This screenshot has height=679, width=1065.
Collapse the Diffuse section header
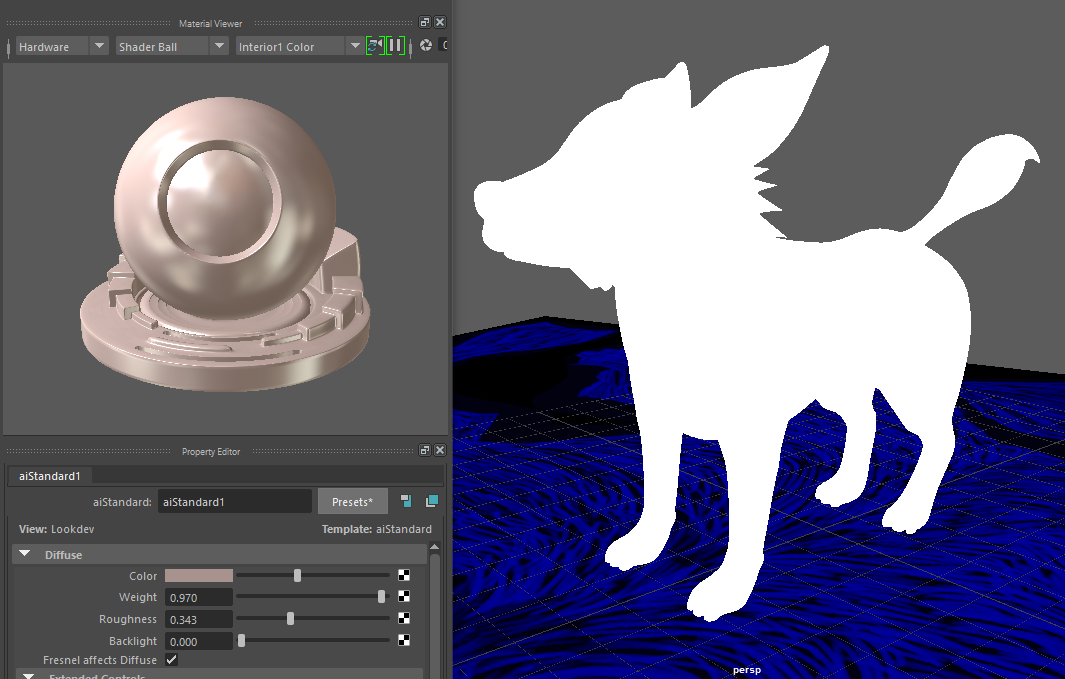pos(24,553)
